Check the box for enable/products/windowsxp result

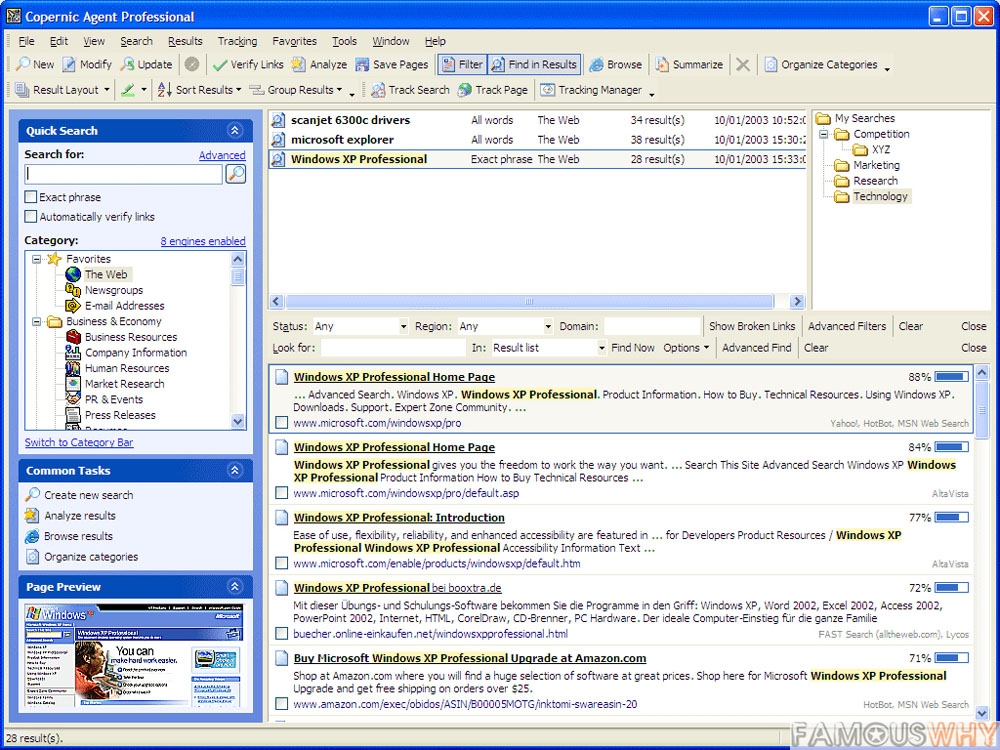click(x=281, y=563)
